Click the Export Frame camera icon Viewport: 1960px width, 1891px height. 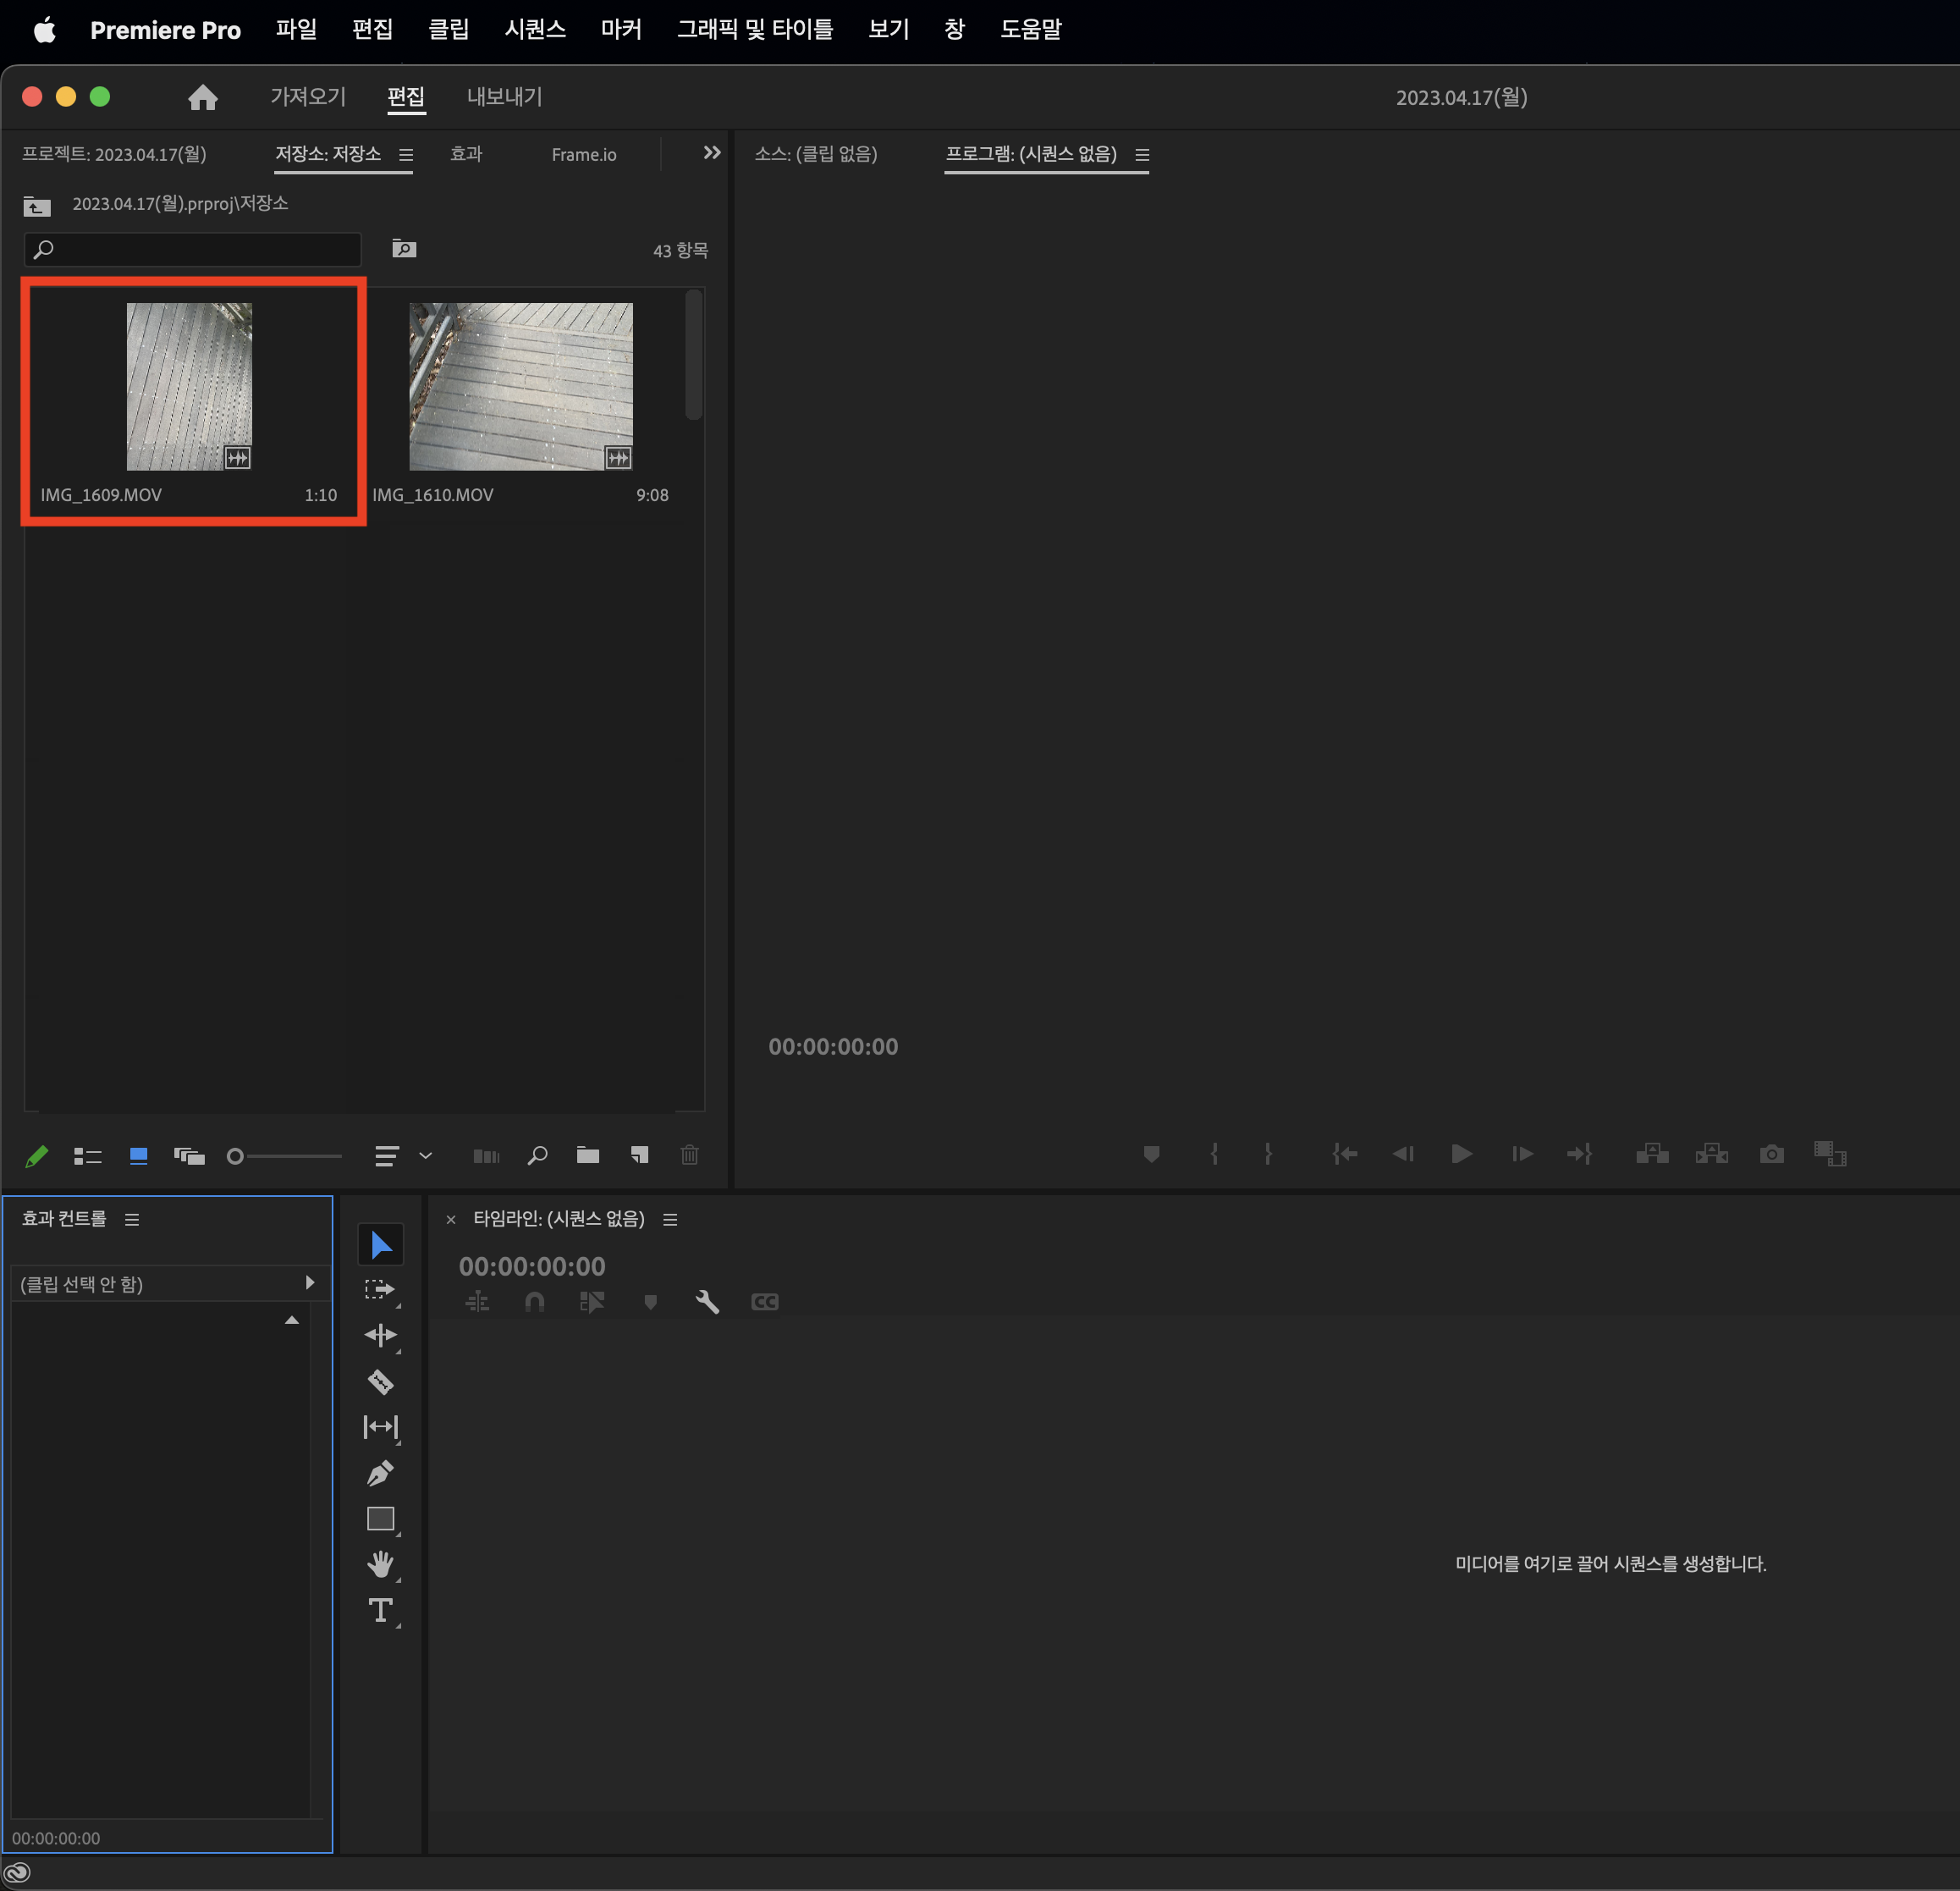tap(1771, 1154)
